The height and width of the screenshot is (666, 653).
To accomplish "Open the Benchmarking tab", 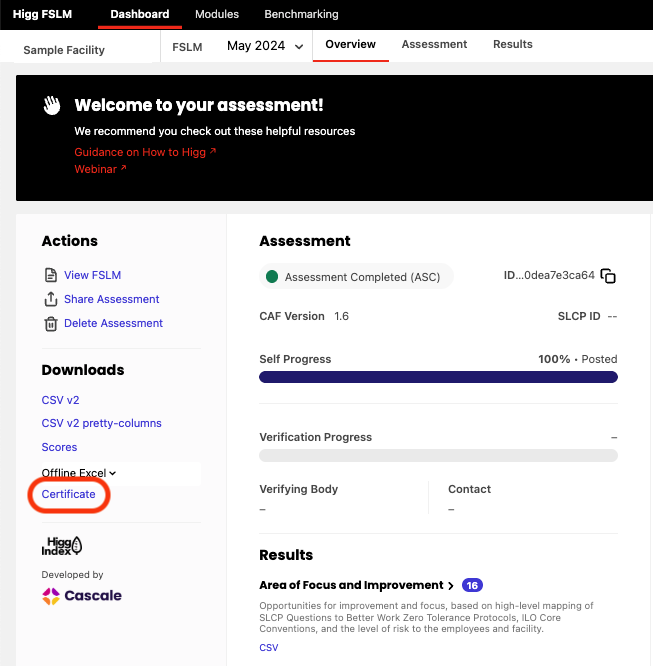I will tap(301, 14).
